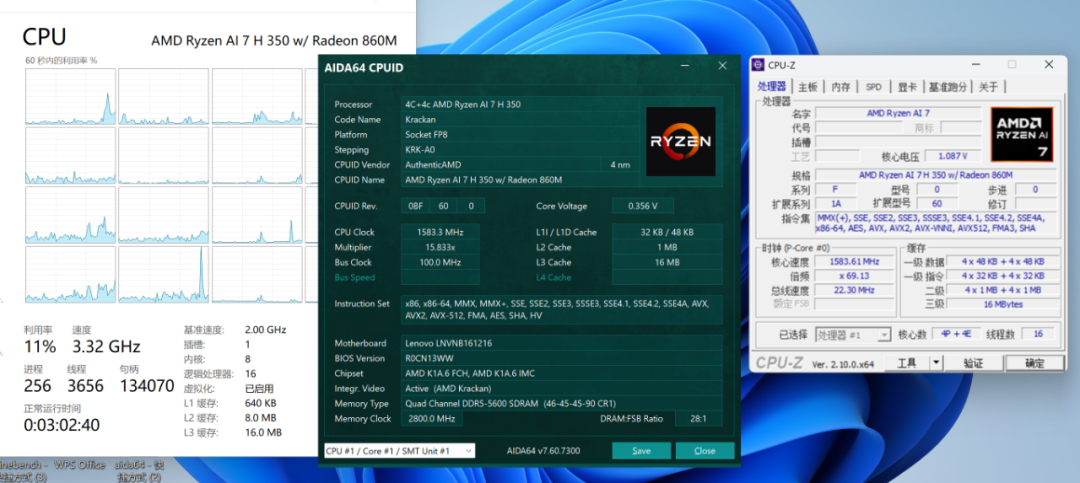Click the BIOS Version value R0CN13WW
The height and width of the screenshot is (483, 1080).
pyautogui.click(x=562, y=358)
